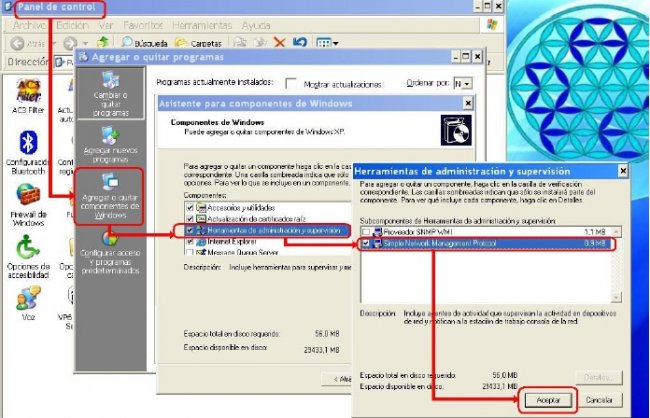Select Agregar o quitar componentes de Windows
The width and height of the screenshot is (650, 418).
tap(110, 196)
